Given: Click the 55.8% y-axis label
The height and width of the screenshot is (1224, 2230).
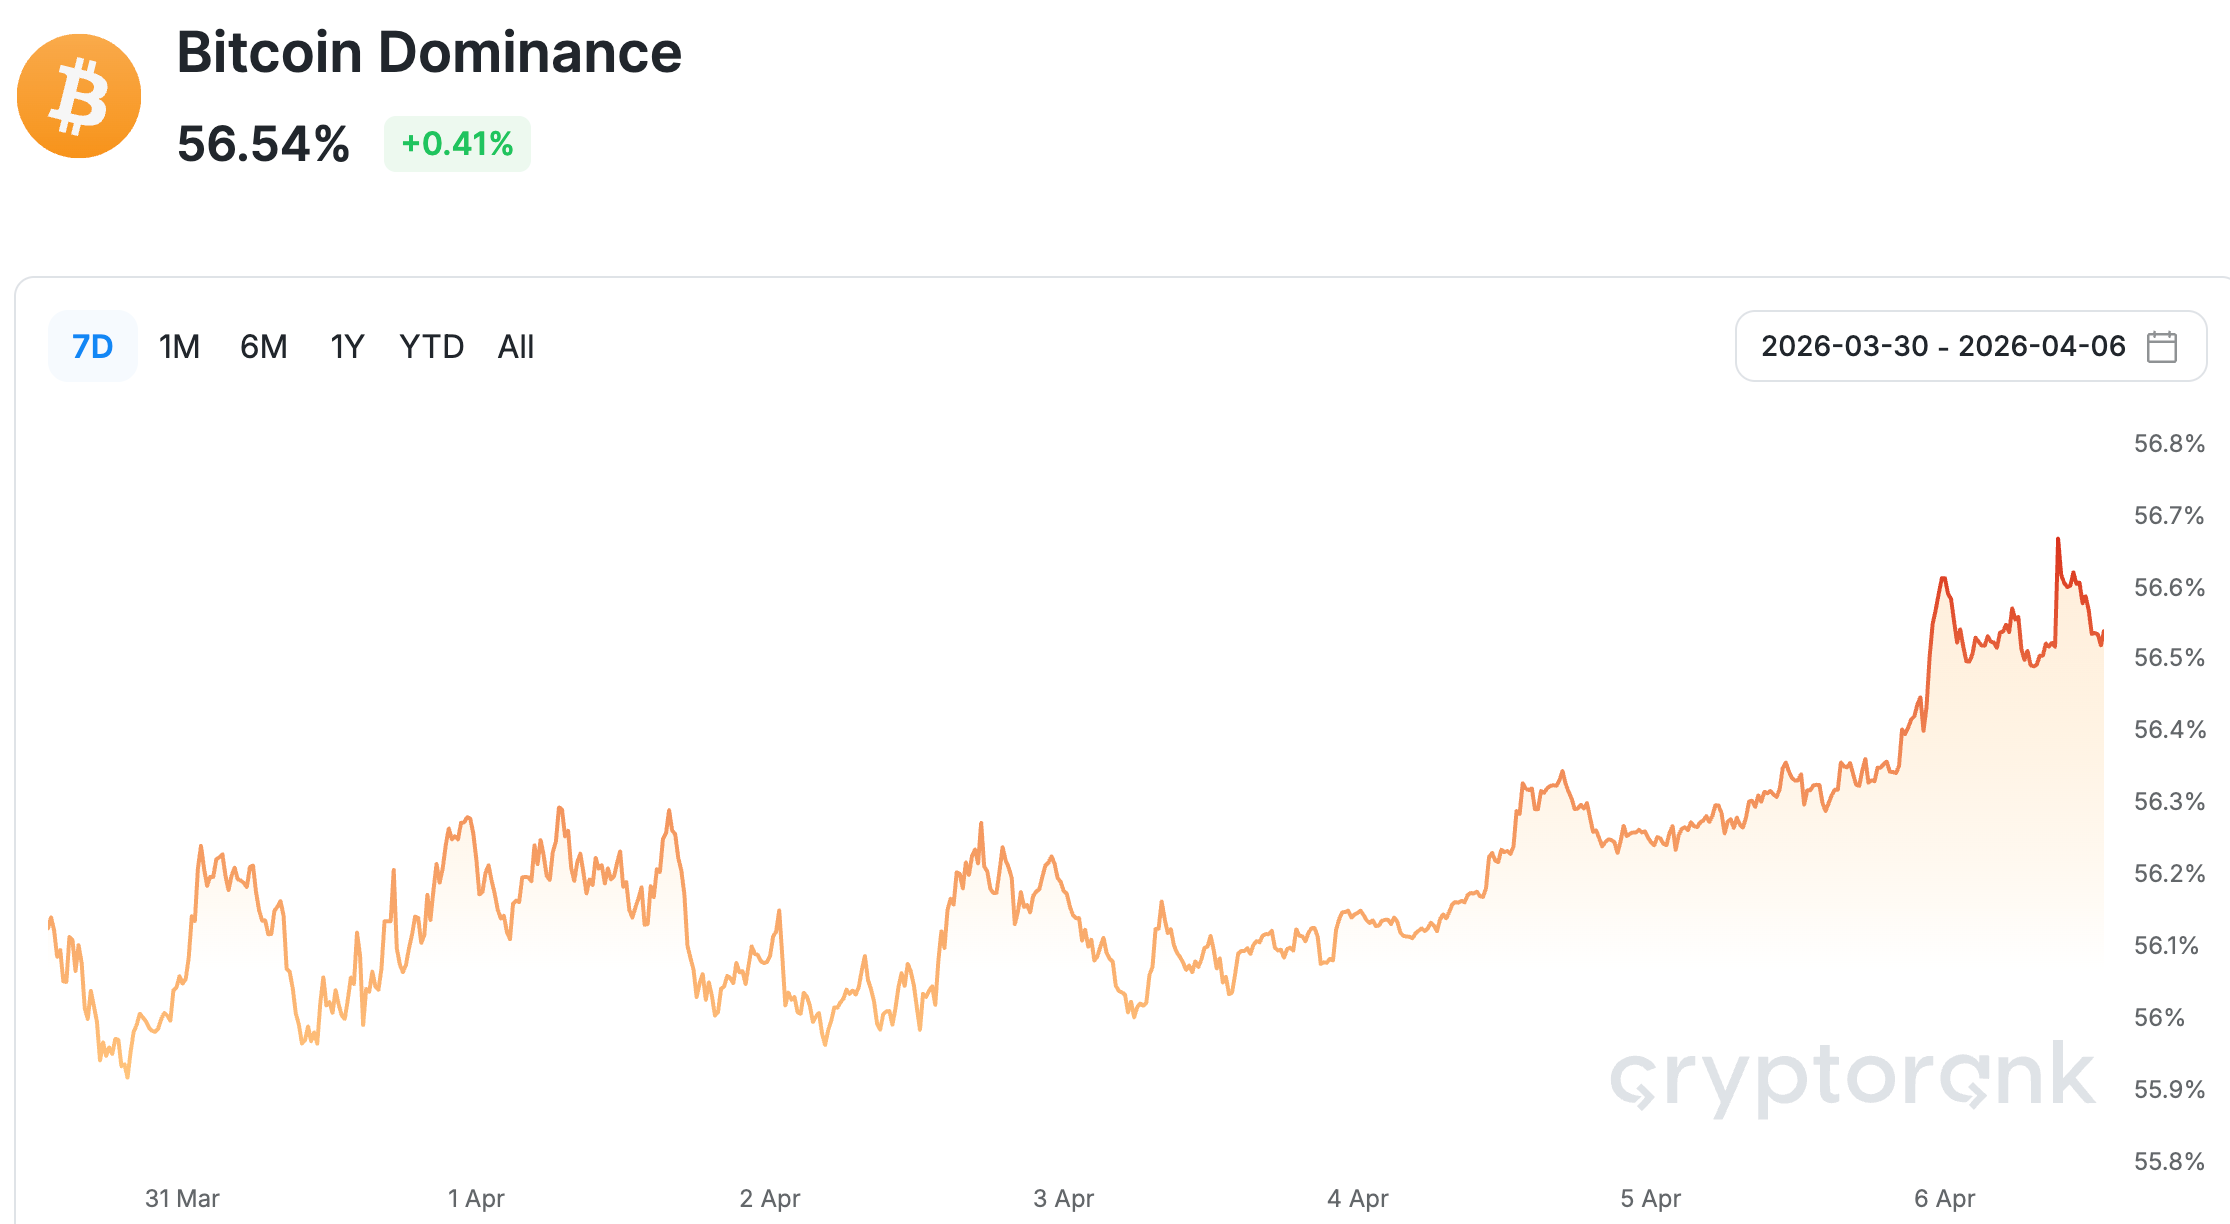Looking at the screenshot, I should [2168, 1161].
